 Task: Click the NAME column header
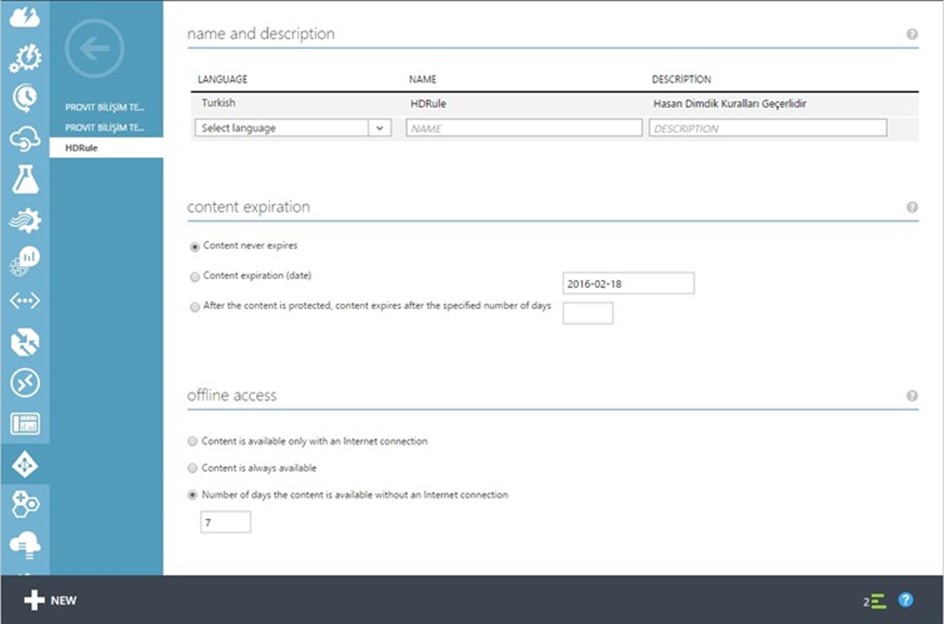pyautogui.click(x=423, y=80)
